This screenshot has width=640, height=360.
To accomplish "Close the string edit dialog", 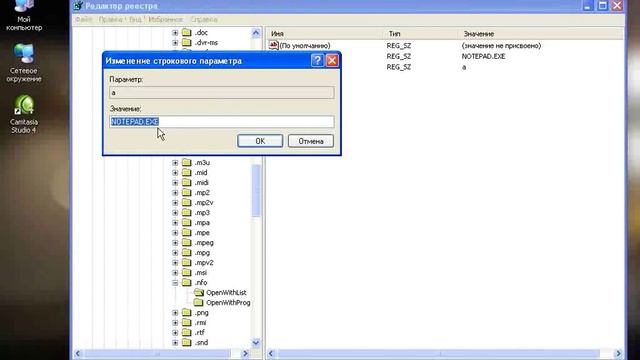I will (x=332, y=60).
